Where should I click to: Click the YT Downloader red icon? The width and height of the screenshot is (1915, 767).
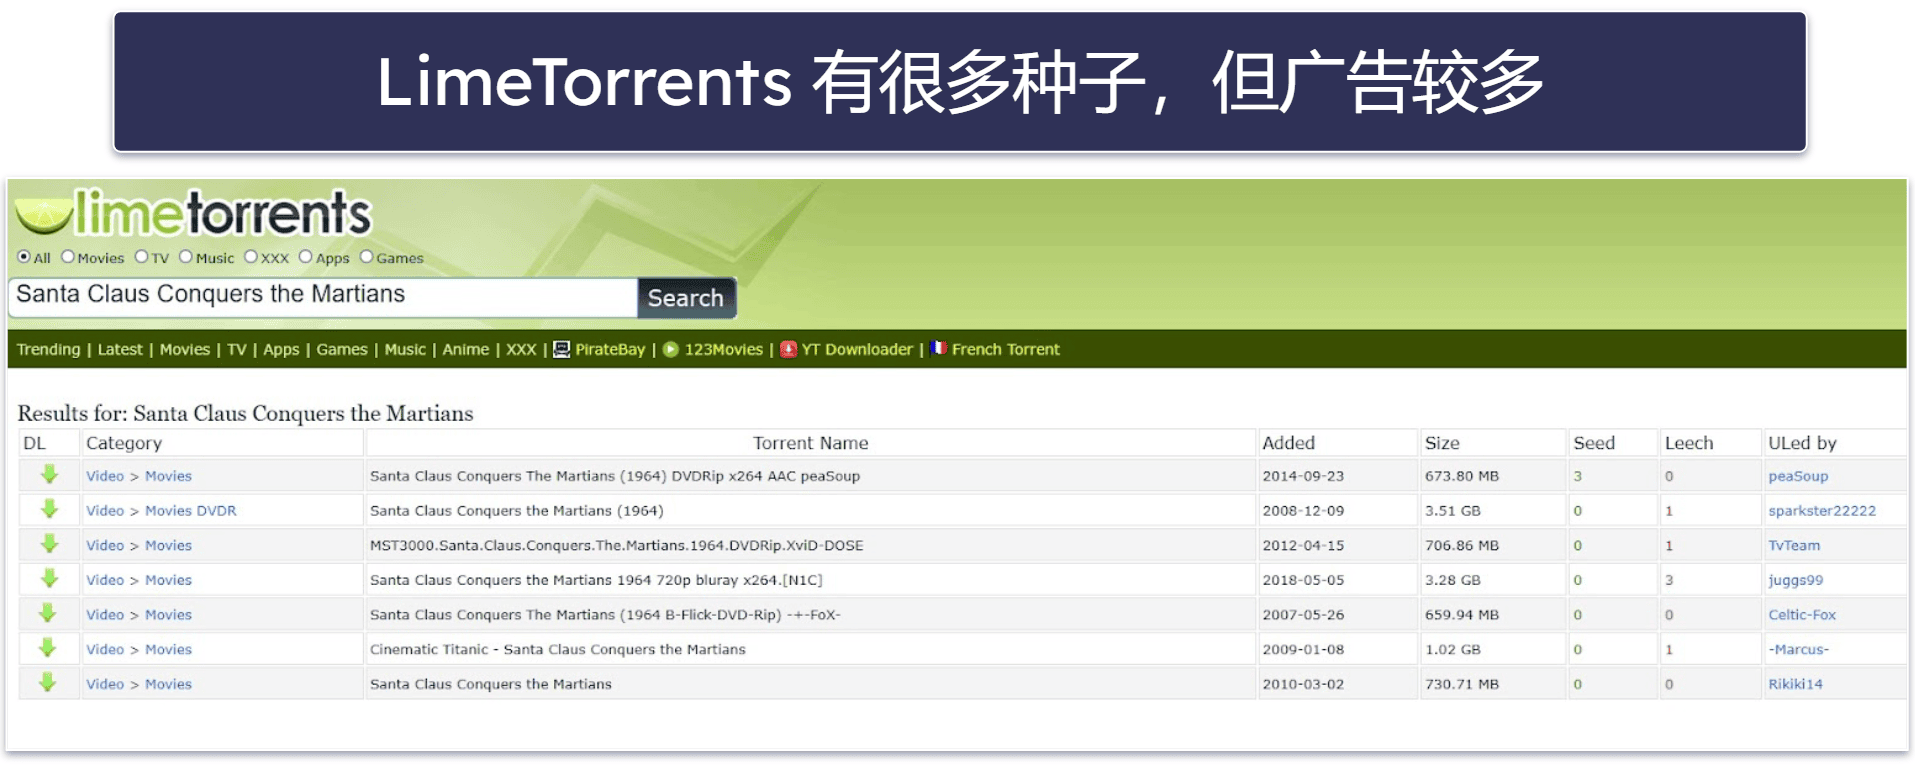(x=789, y=349)
